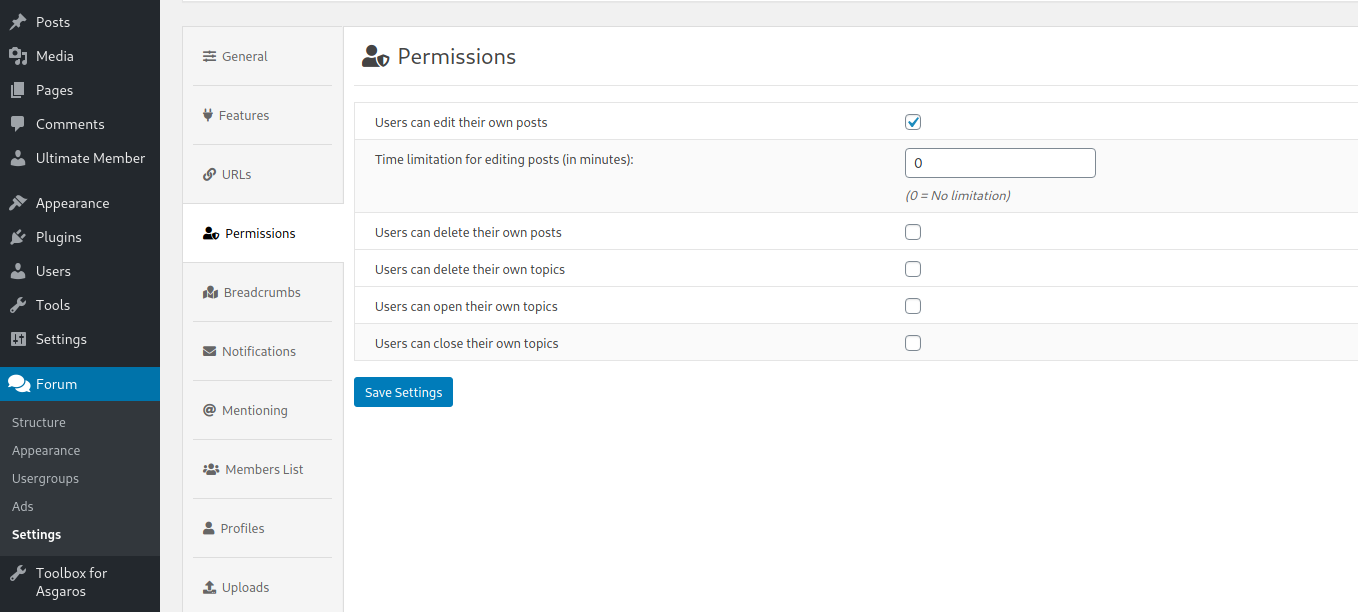Open Usergroups in the Forum submenu
The width and height of the screenshot is (1358, 612).
point(45,478)
